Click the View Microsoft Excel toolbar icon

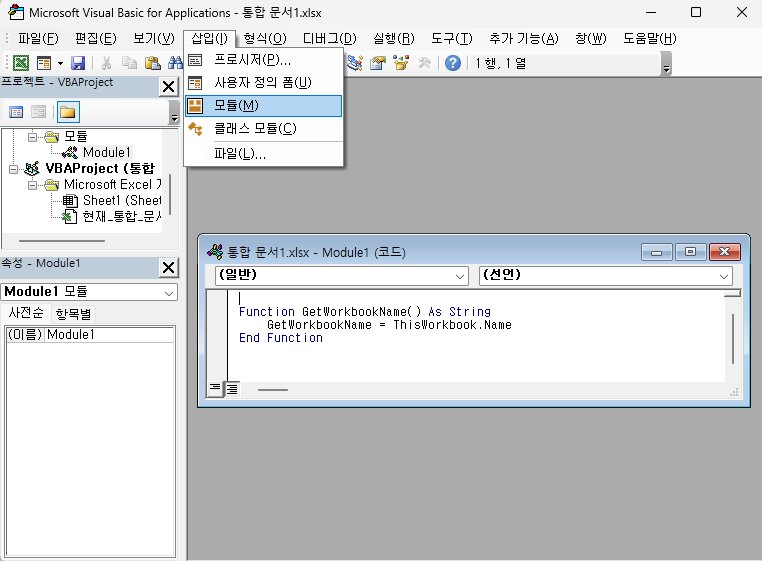click(20, 63)
